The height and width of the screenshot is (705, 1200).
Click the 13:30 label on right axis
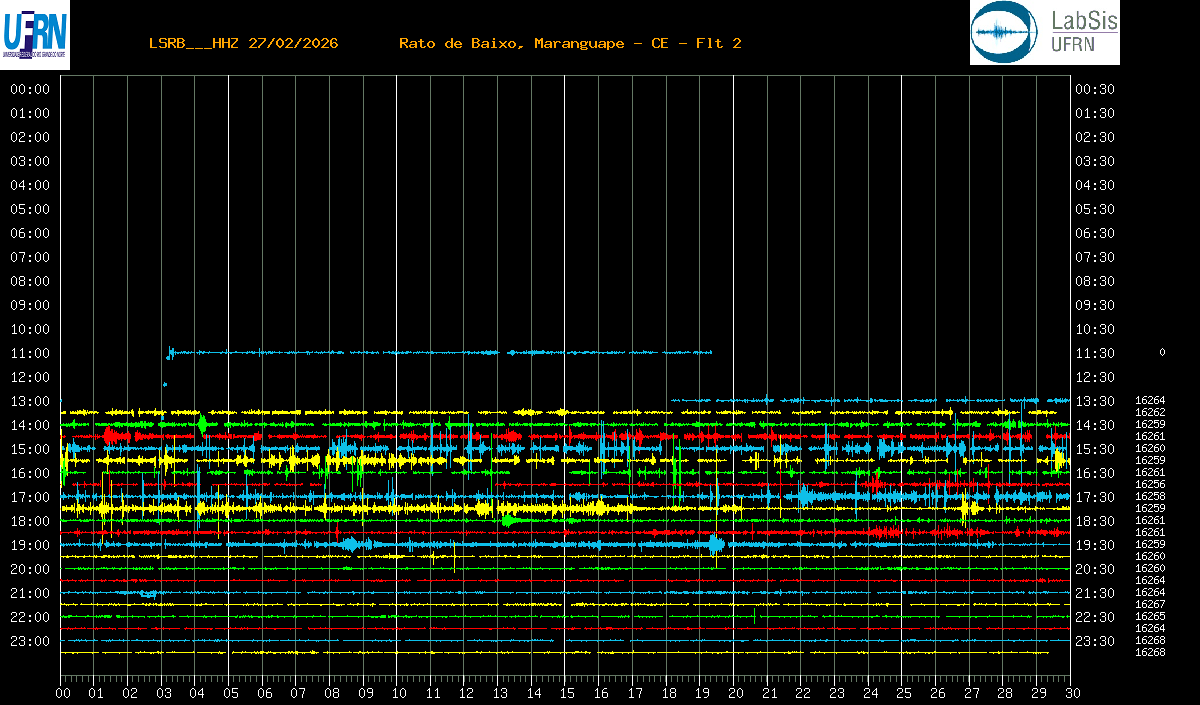pyautogui.click(x=1095, y=401)
